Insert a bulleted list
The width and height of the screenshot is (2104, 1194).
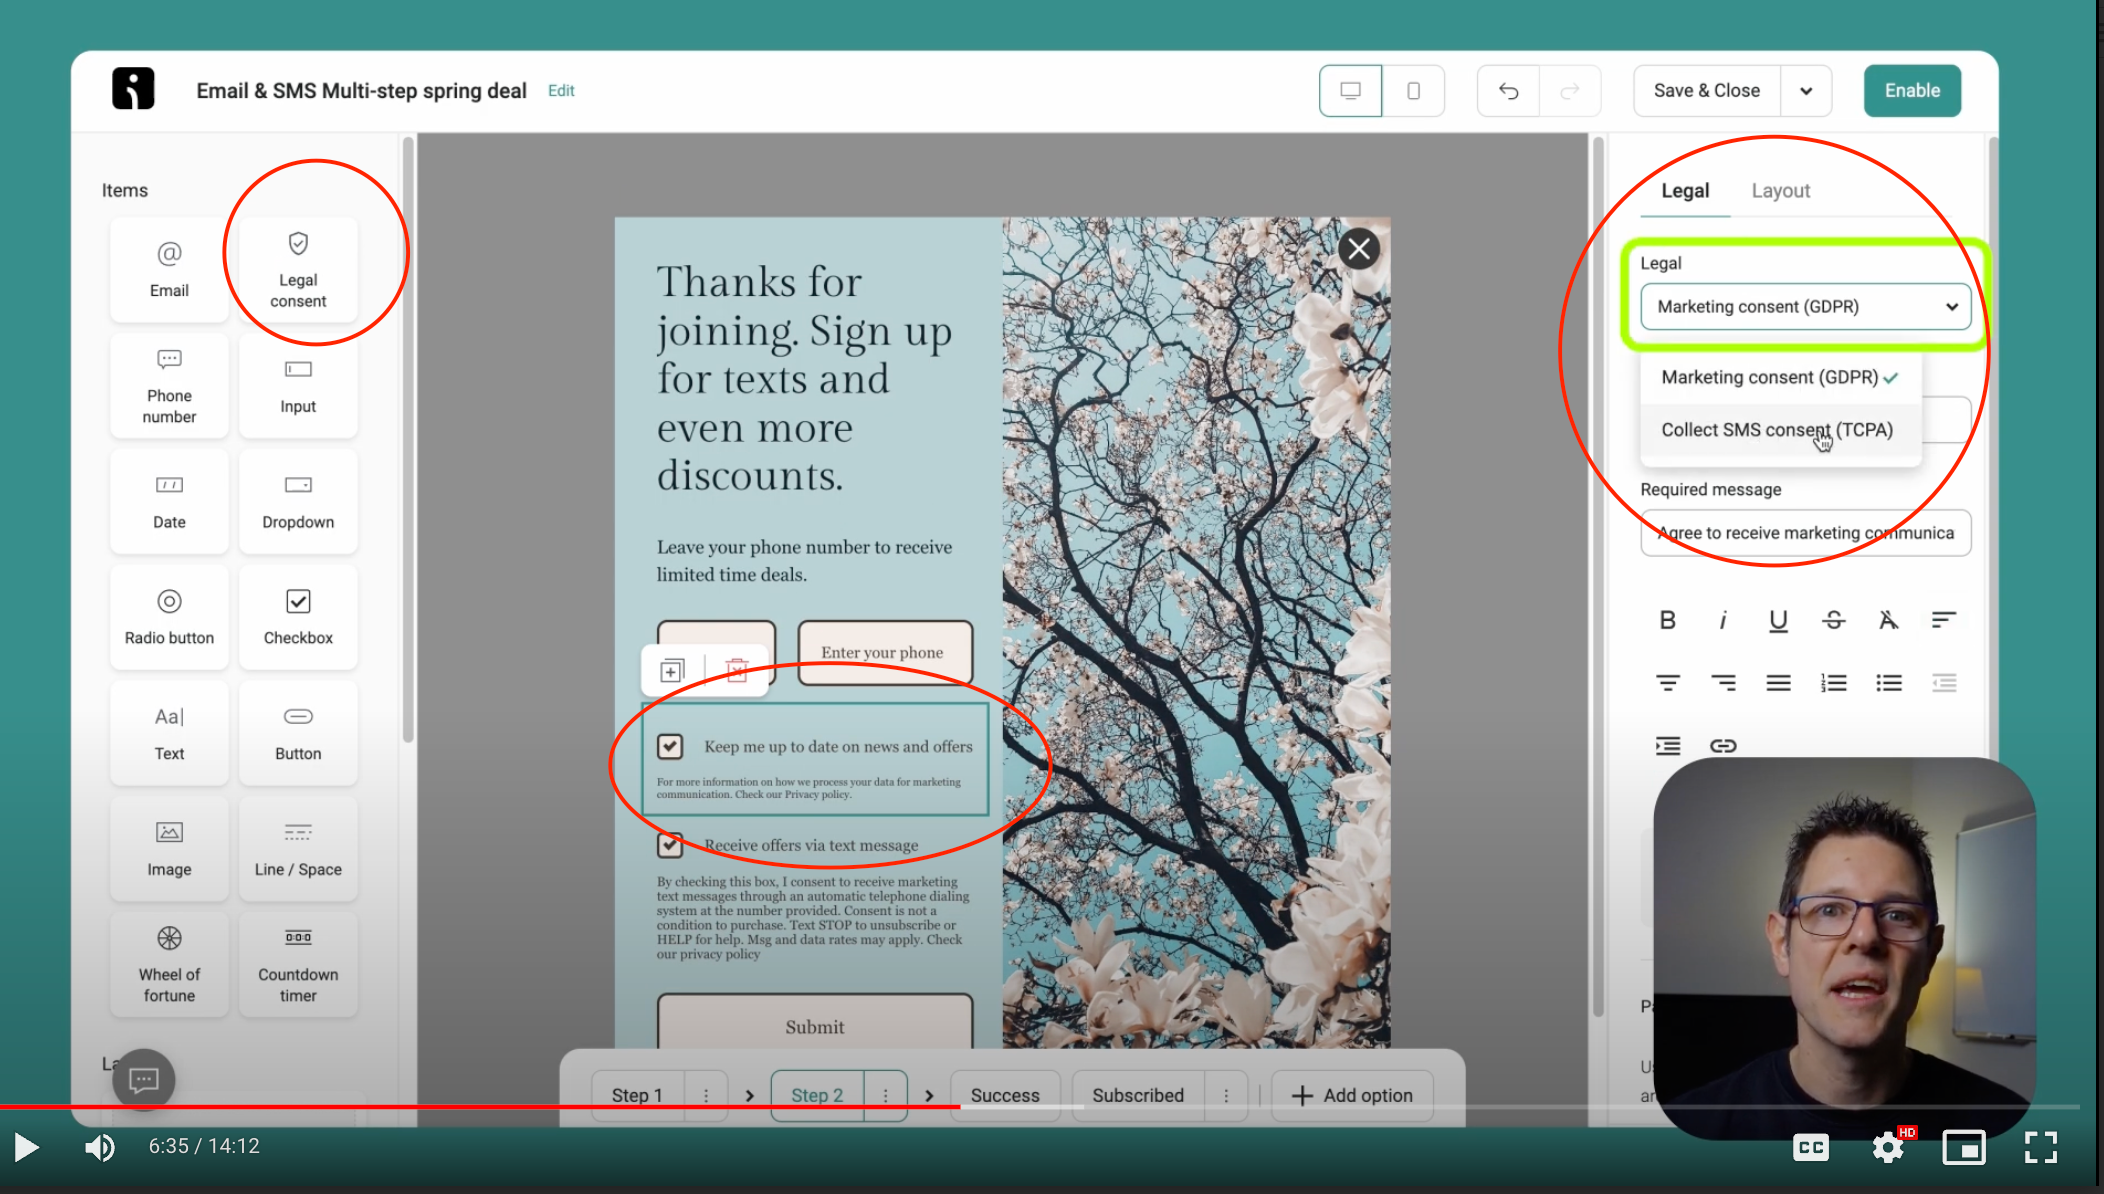(x=1888, y=683)
